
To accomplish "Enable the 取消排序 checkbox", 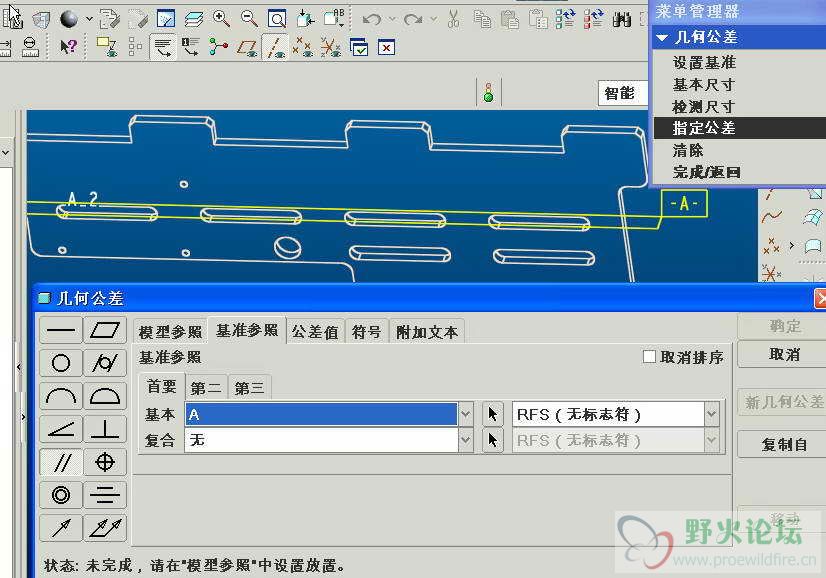I will coord(650,357).
